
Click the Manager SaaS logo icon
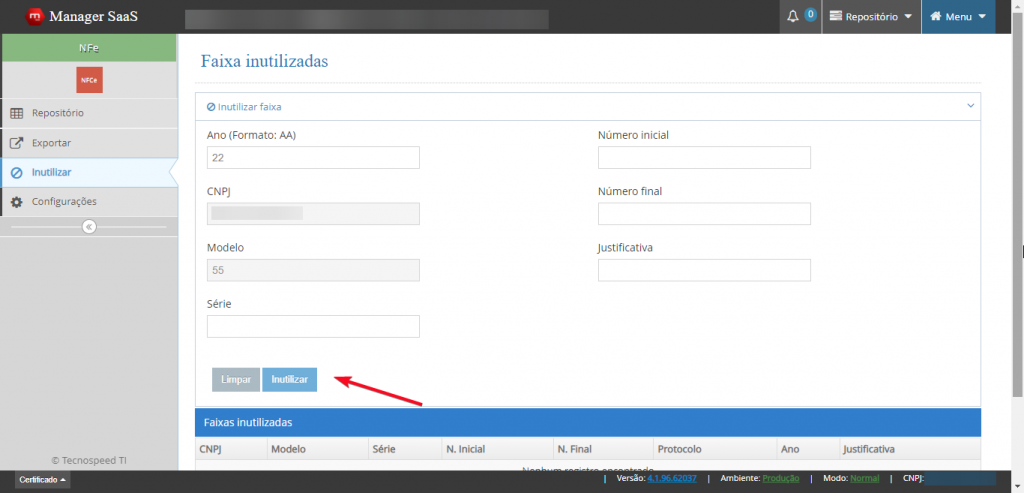click(35, 16)
